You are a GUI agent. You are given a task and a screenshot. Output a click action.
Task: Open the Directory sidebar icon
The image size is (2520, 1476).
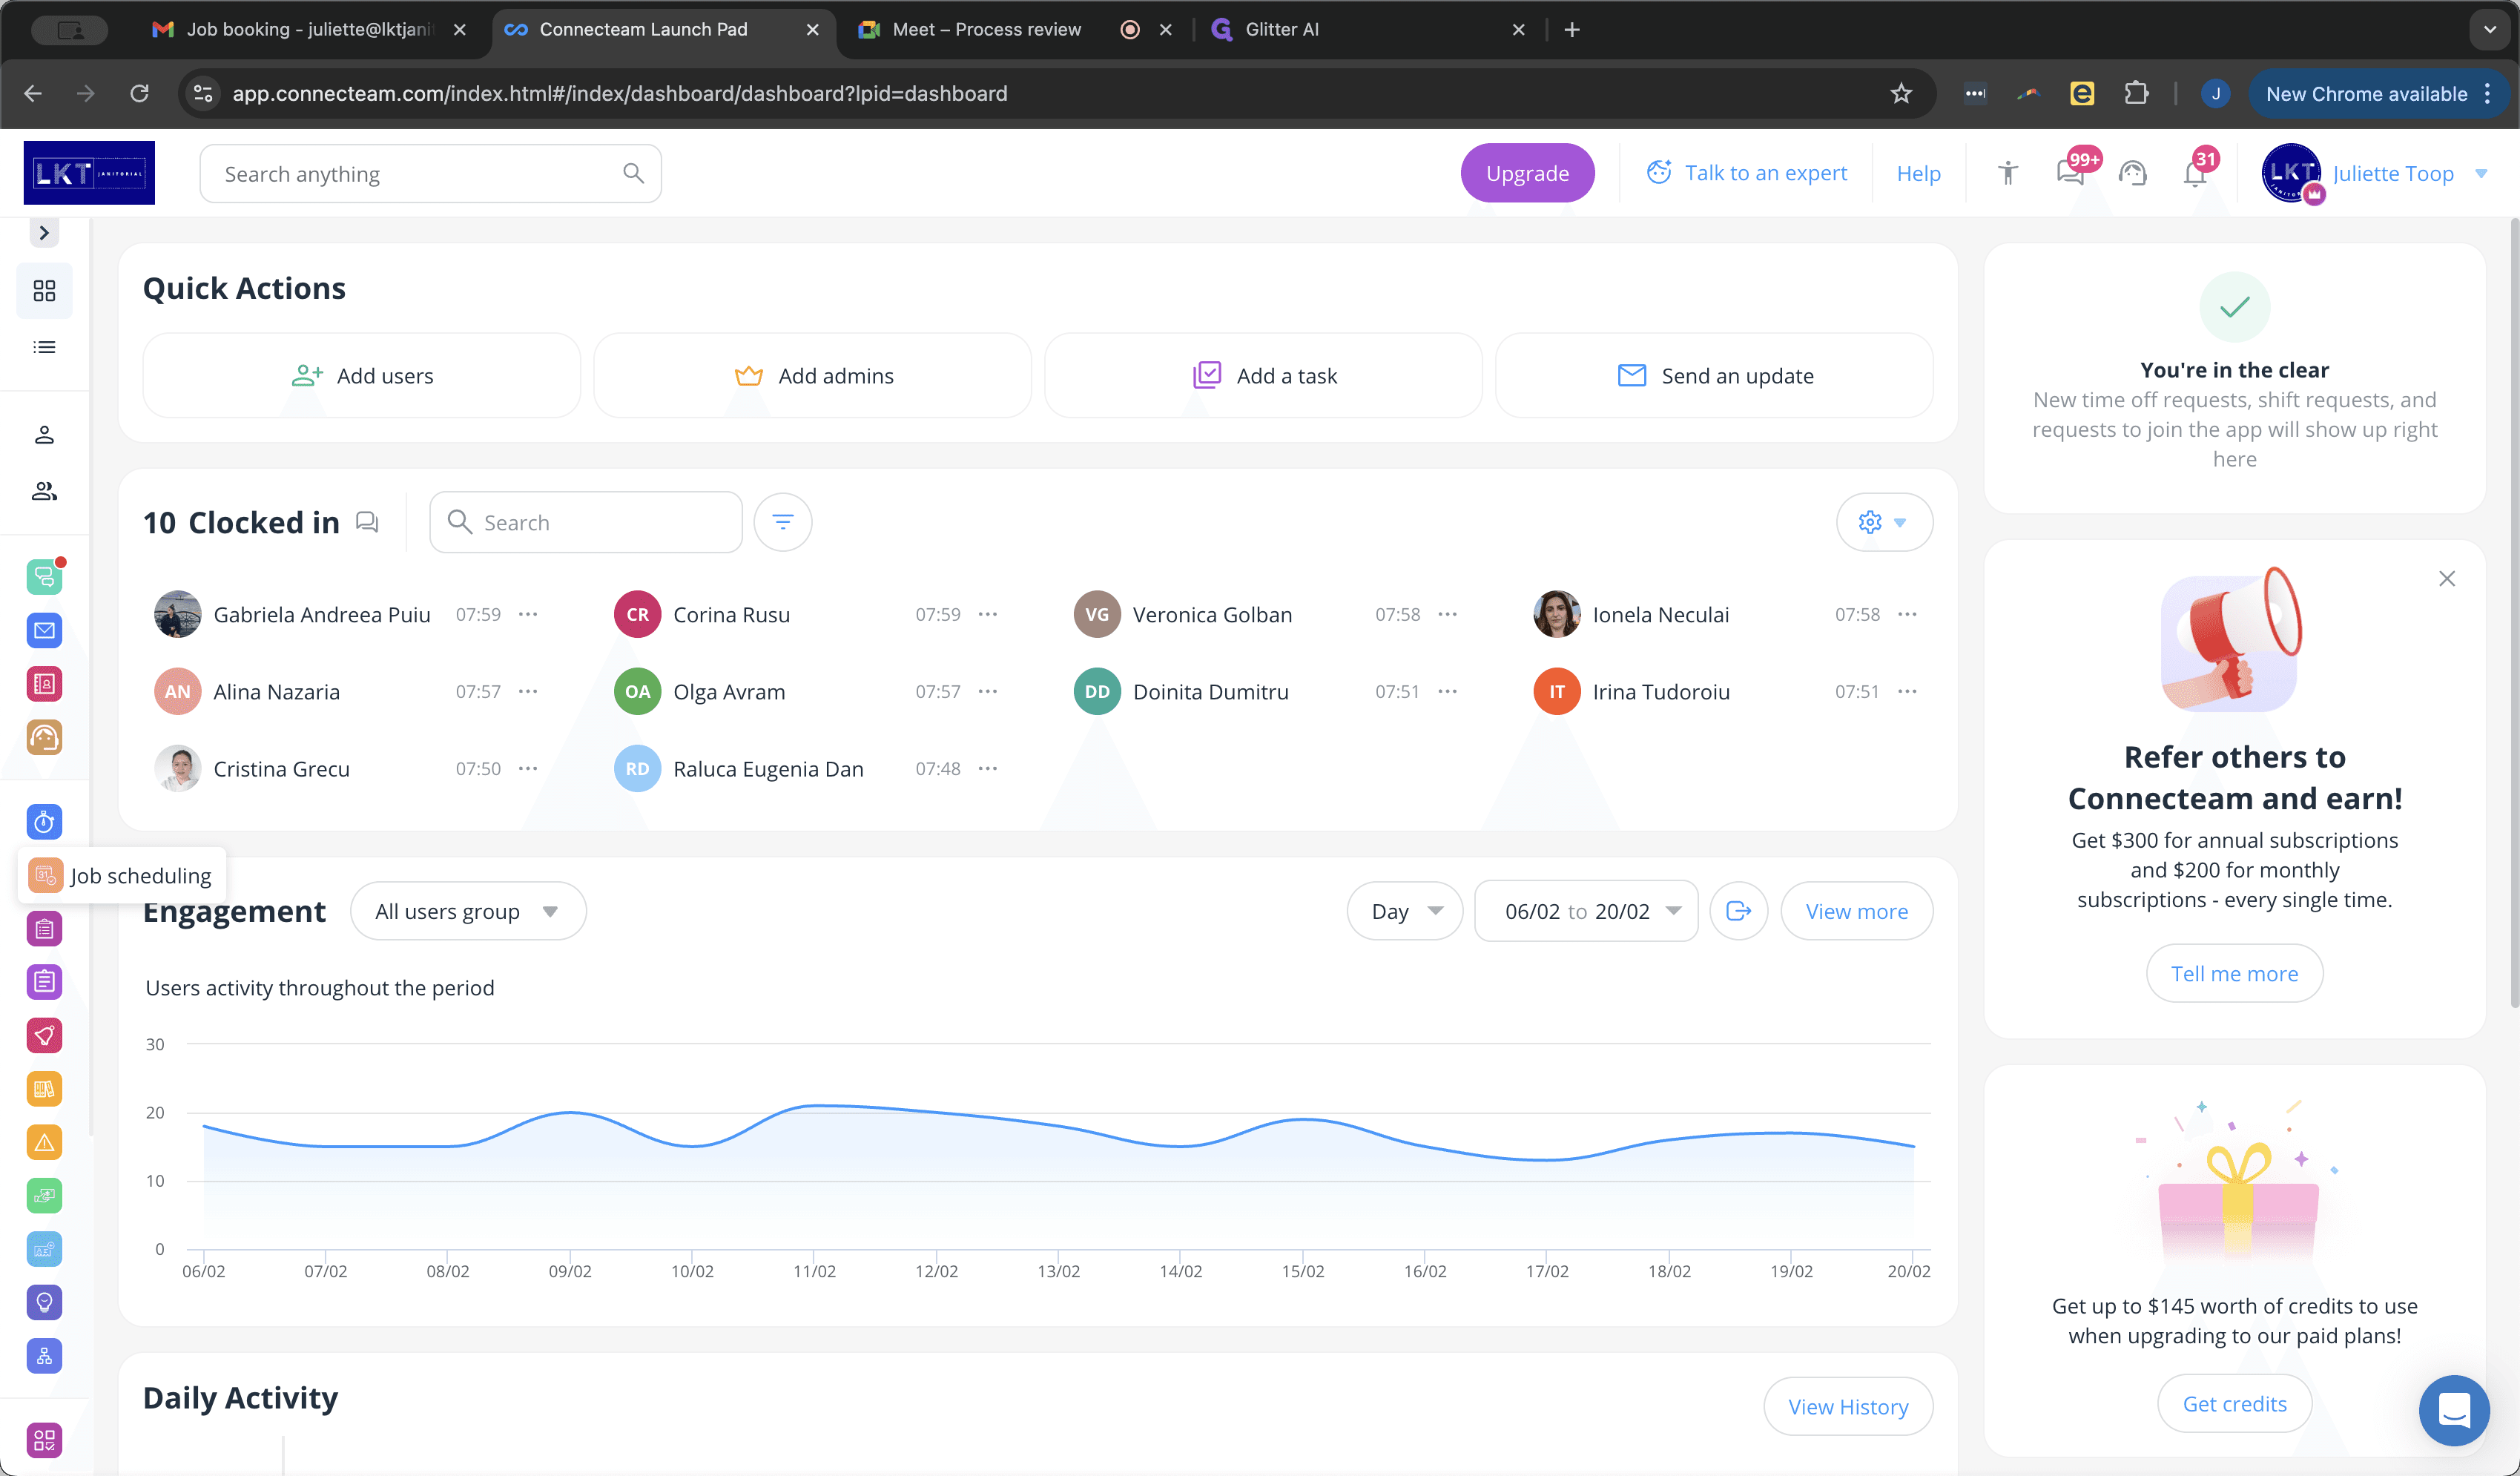click(44, 684)
